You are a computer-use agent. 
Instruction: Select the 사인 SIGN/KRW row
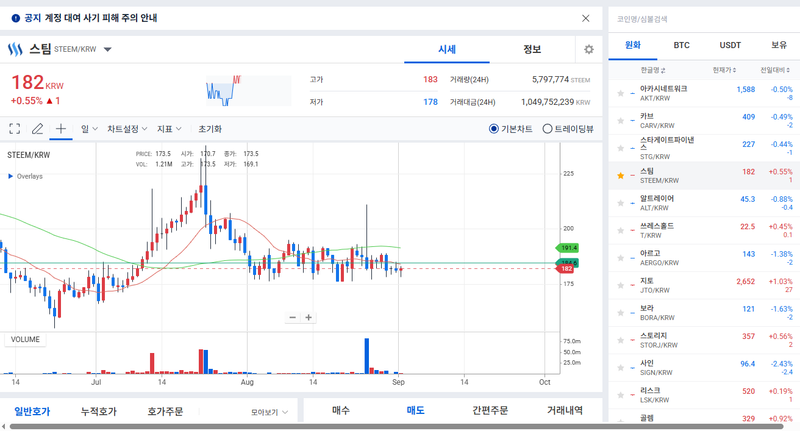click(x=704, y=368)
